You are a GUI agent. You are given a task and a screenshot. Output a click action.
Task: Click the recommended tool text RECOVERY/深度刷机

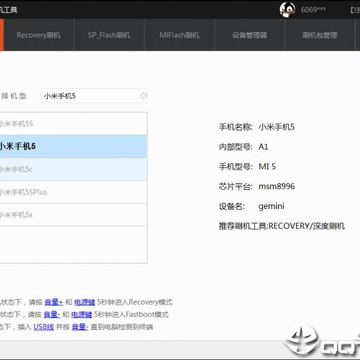click(307, 226)
